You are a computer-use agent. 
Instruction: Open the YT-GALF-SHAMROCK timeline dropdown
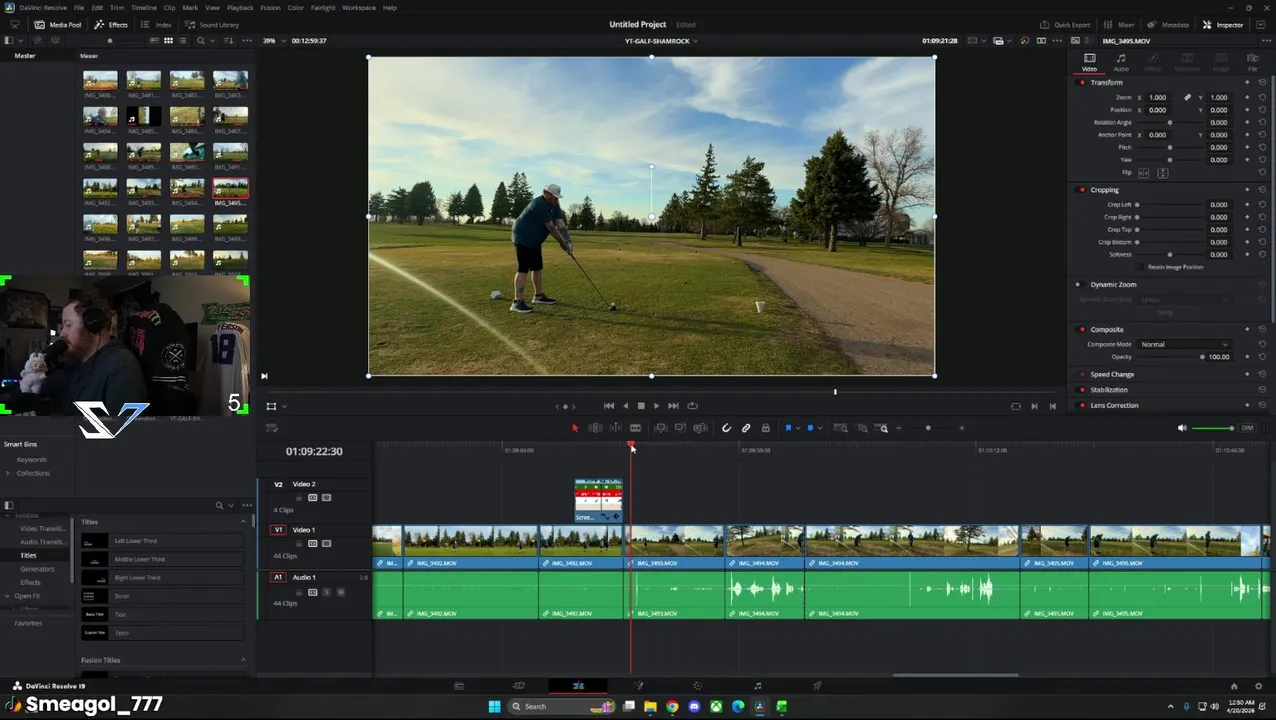[x=660, y=41]
